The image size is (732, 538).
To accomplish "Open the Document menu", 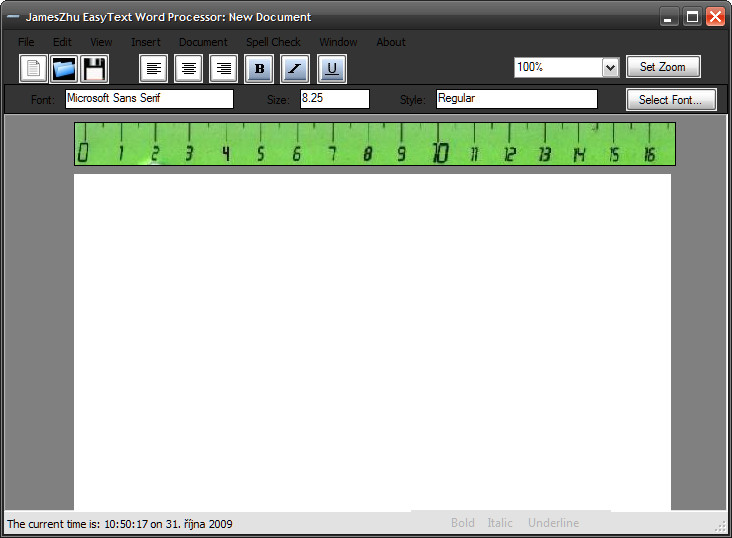I will 203,42.
